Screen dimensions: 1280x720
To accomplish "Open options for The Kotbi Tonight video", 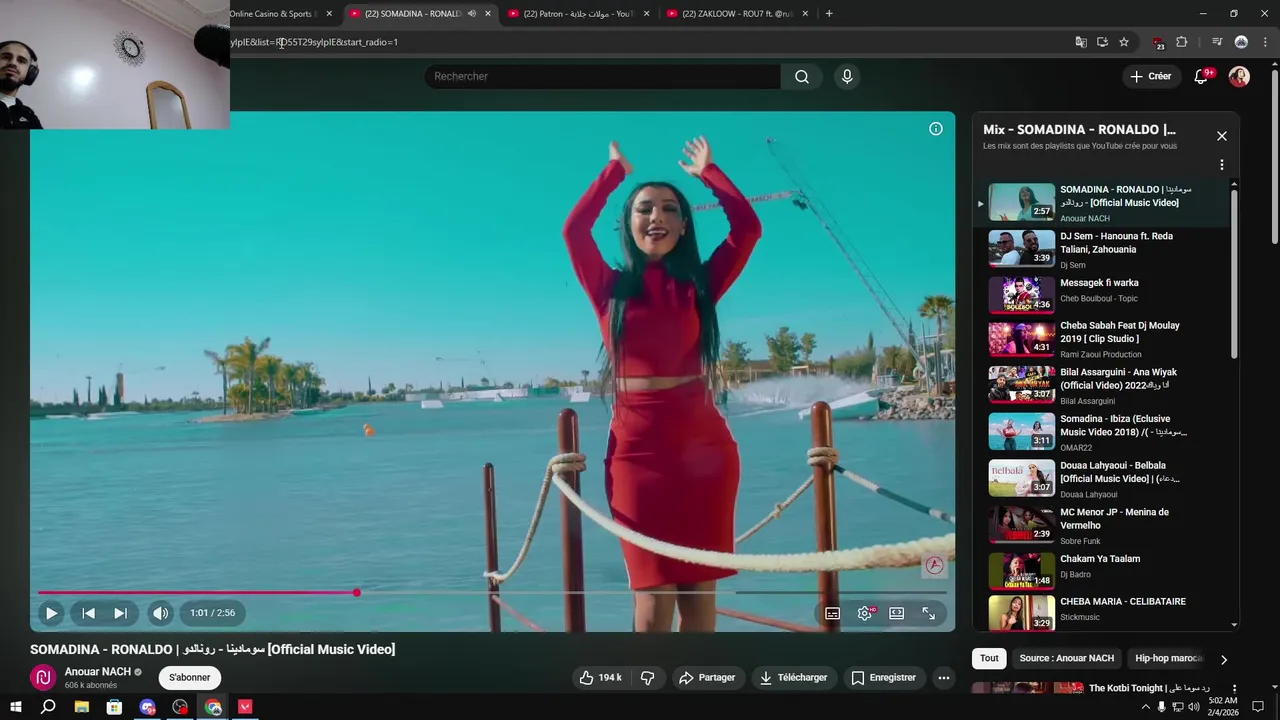I will pyautogui.click(x=1234, y=689).
